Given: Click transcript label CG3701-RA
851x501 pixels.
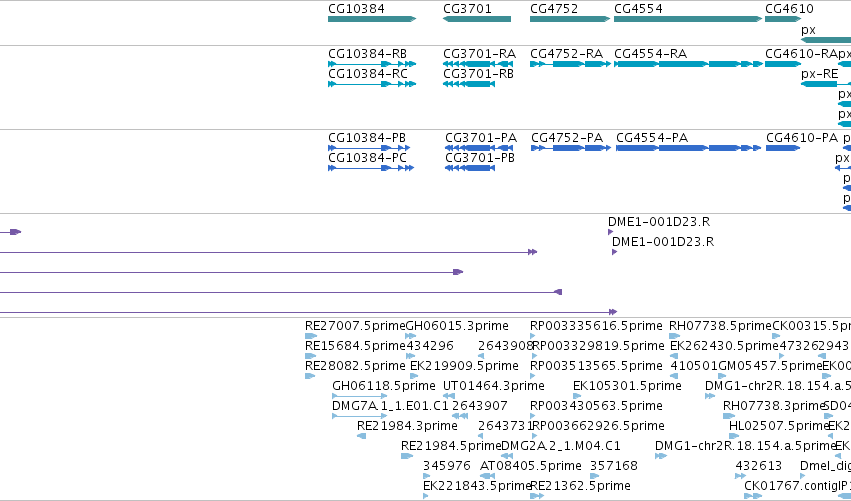Looking at the screenshot, I should pos(479,54).
